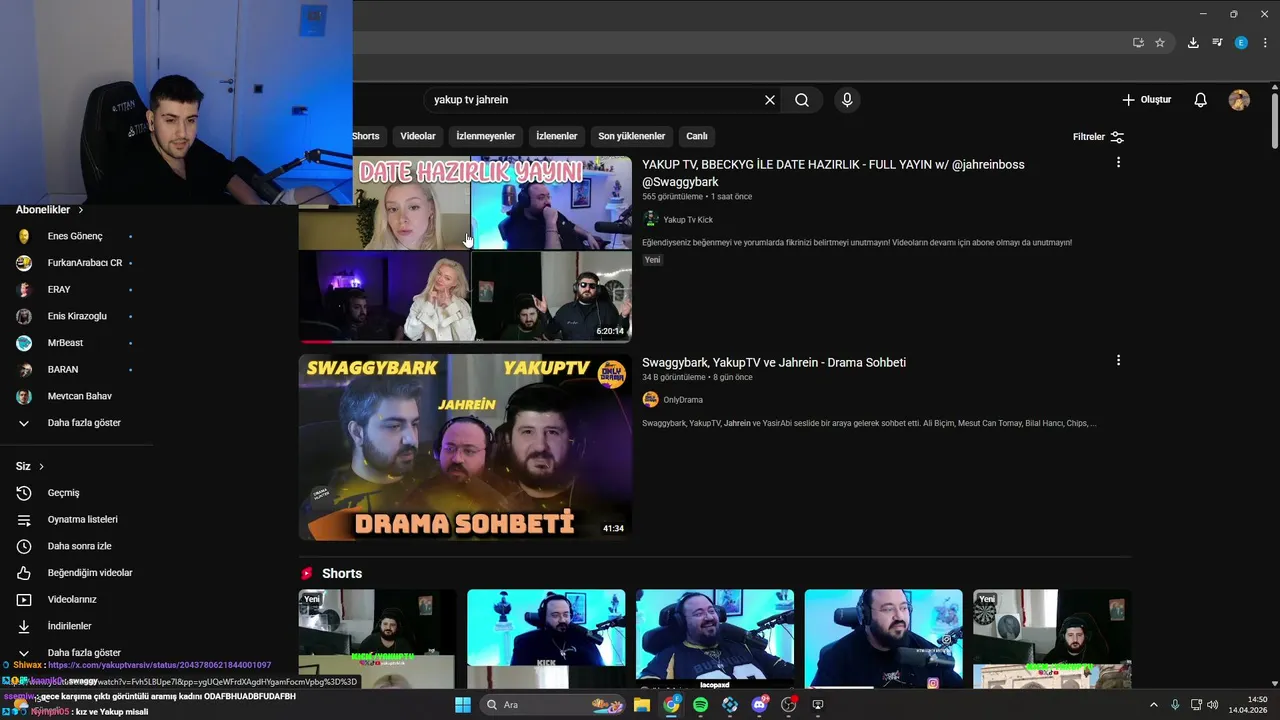Go to OnlyDrama channel
1280x720 pixels.
(683, 400)
